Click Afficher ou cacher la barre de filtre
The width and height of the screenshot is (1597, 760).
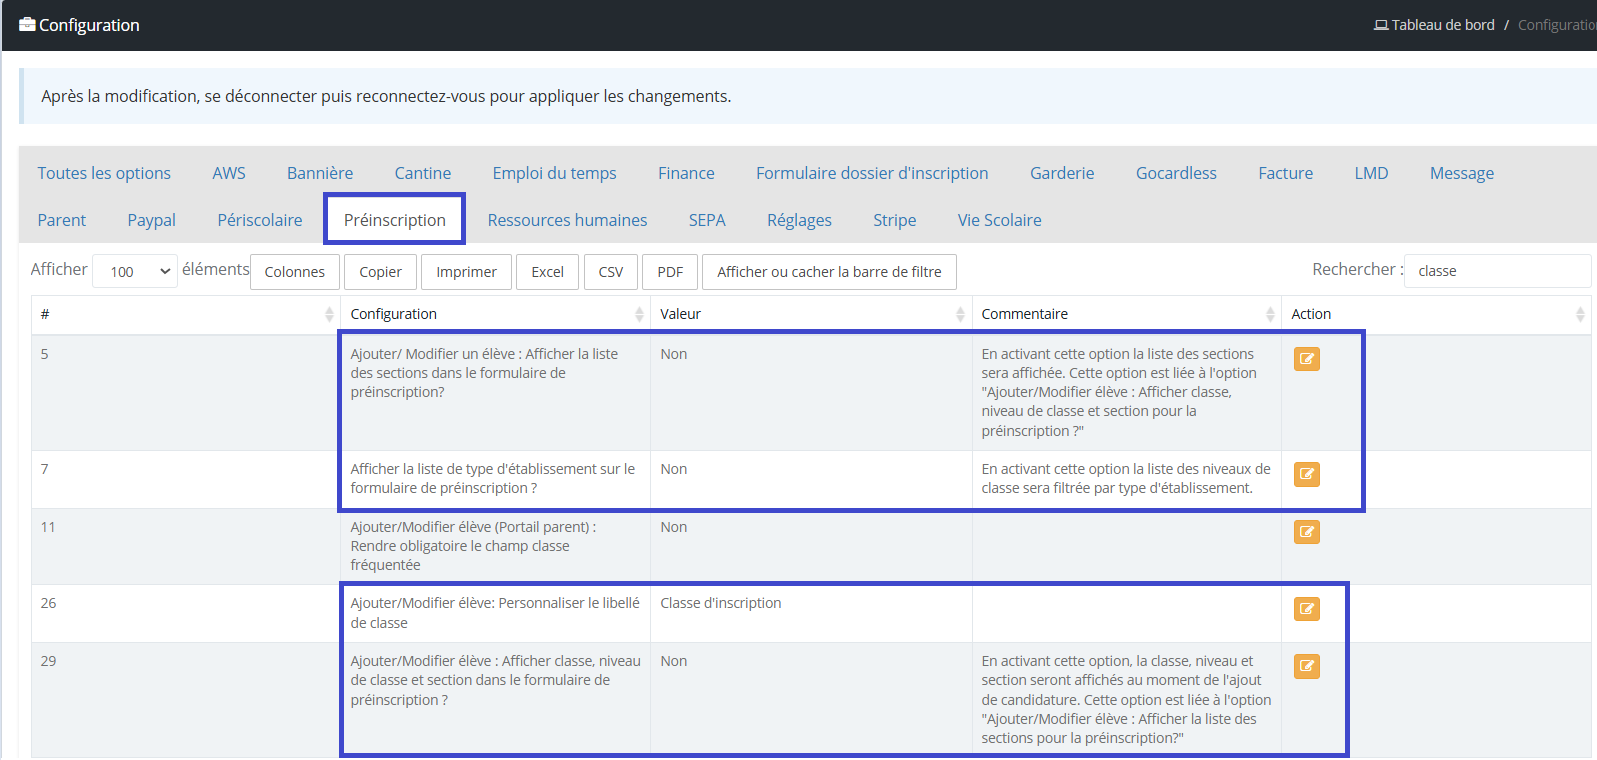(830, 272)
